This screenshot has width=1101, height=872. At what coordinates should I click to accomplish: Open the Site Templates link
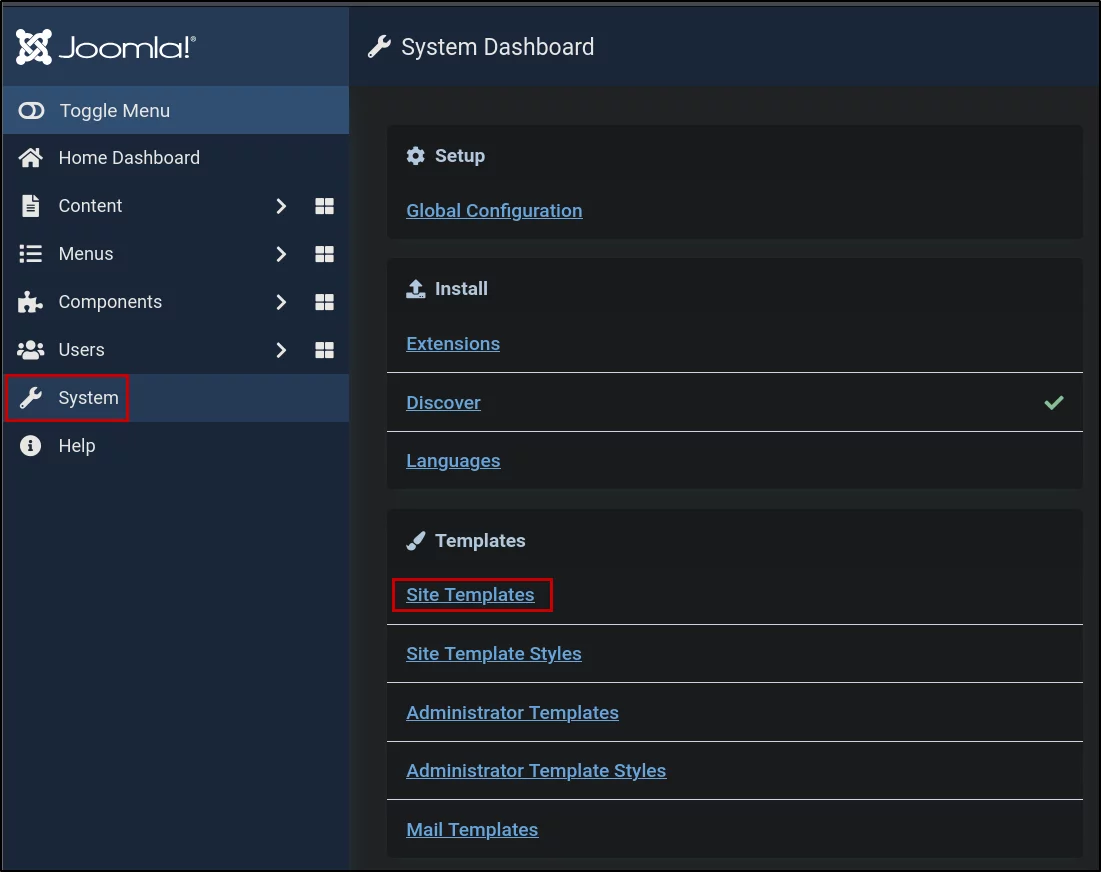(x=470, y=595)
